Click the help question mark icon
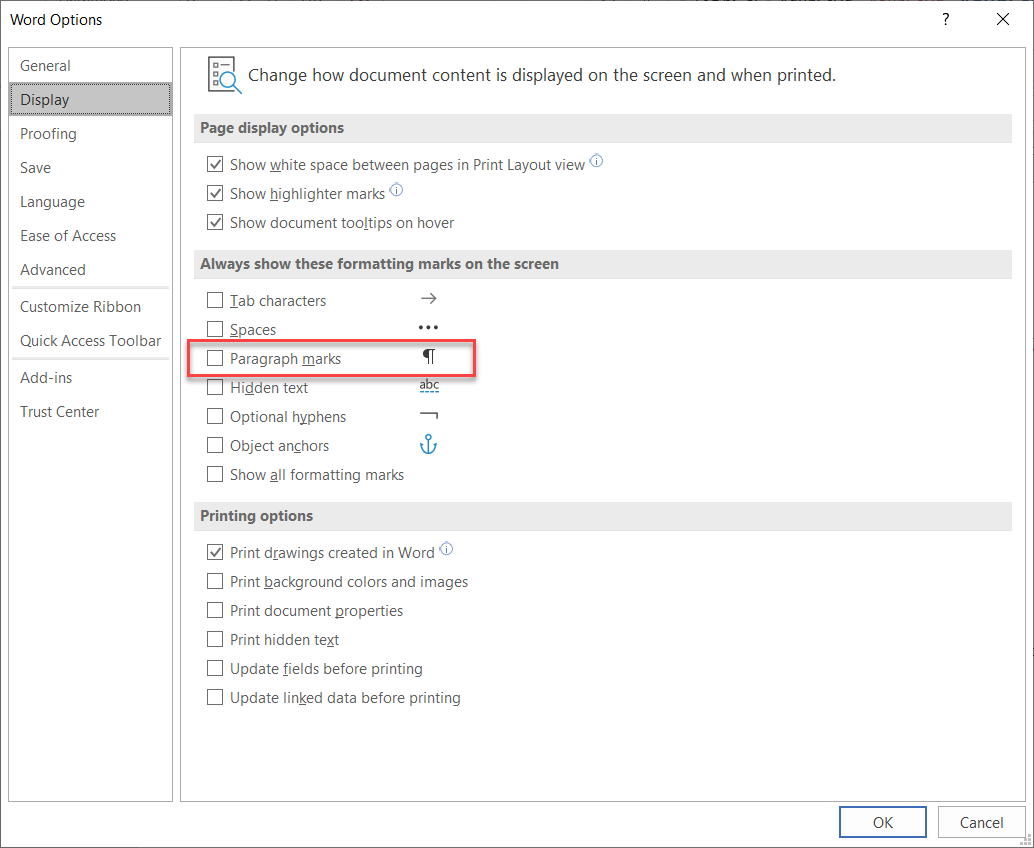1034x848 pixels. point(946,19)
